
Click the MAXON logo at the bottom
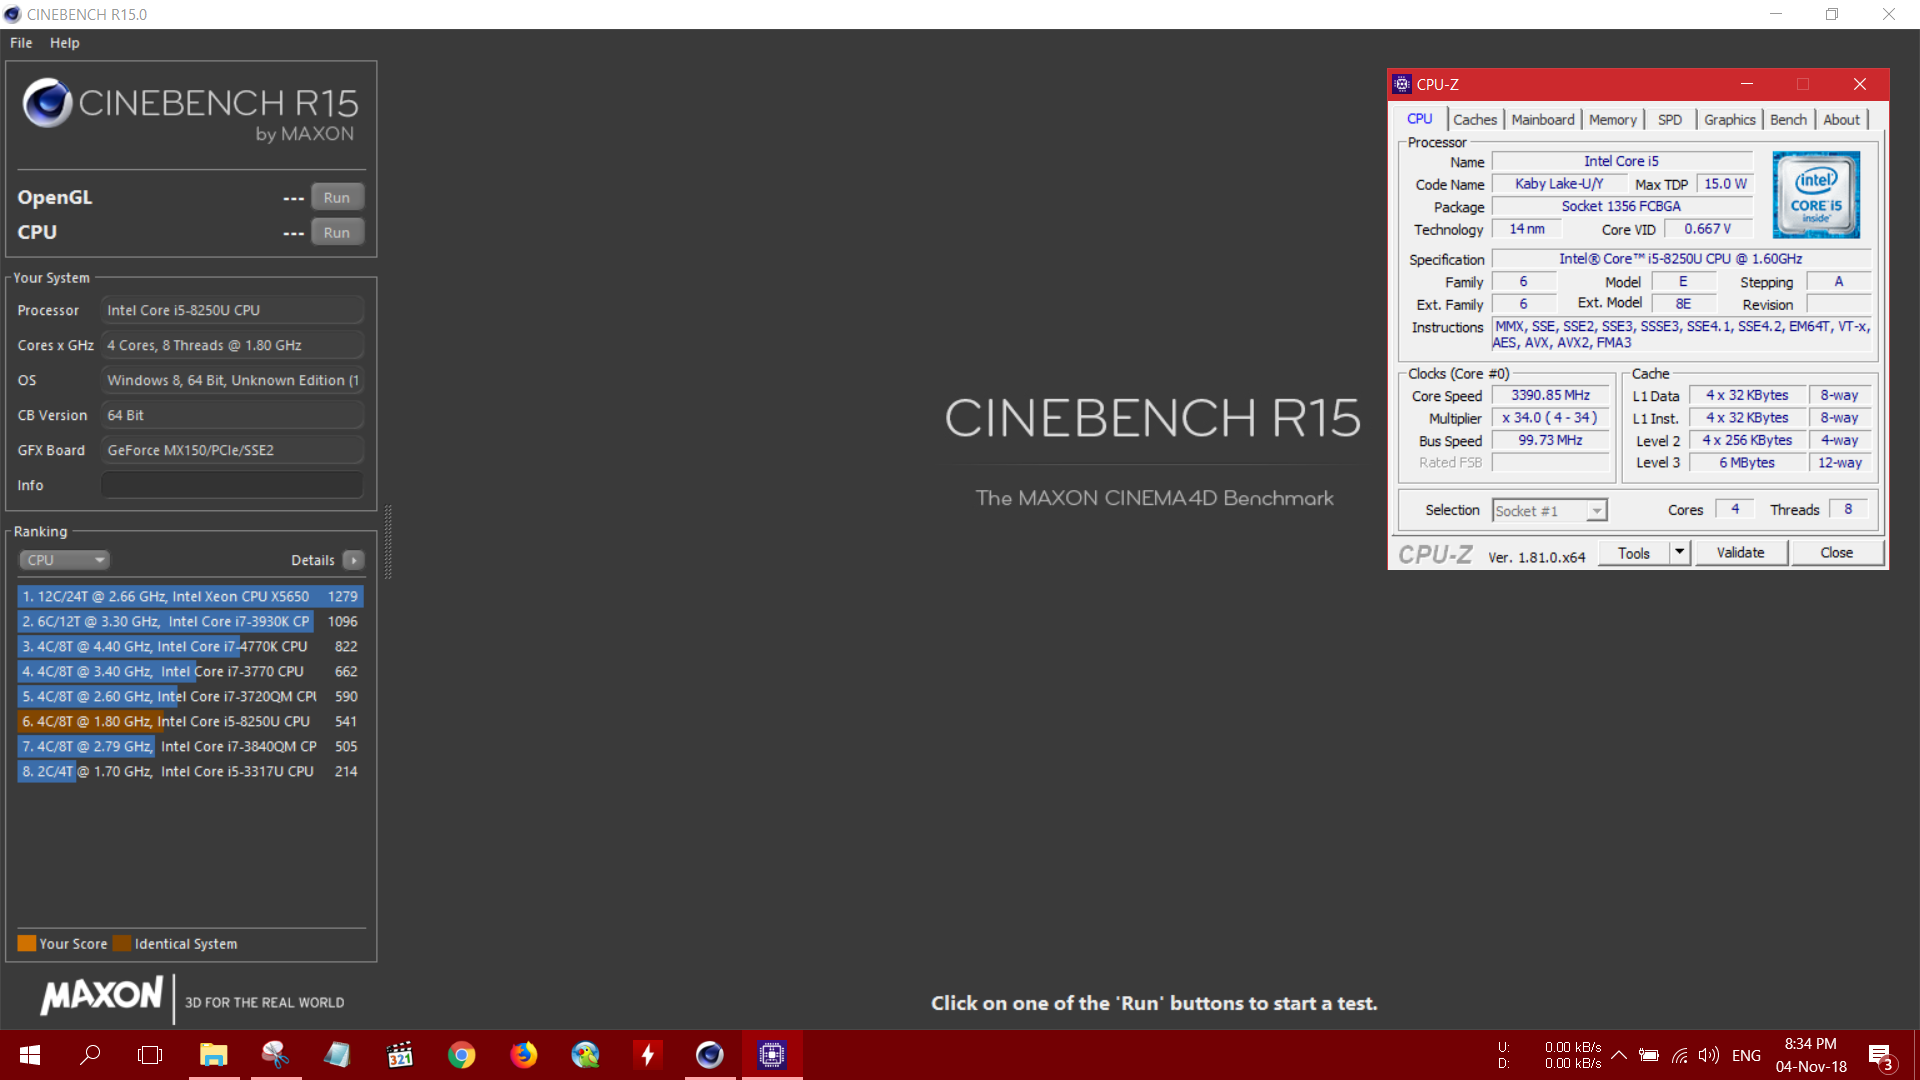pos(101,996)
